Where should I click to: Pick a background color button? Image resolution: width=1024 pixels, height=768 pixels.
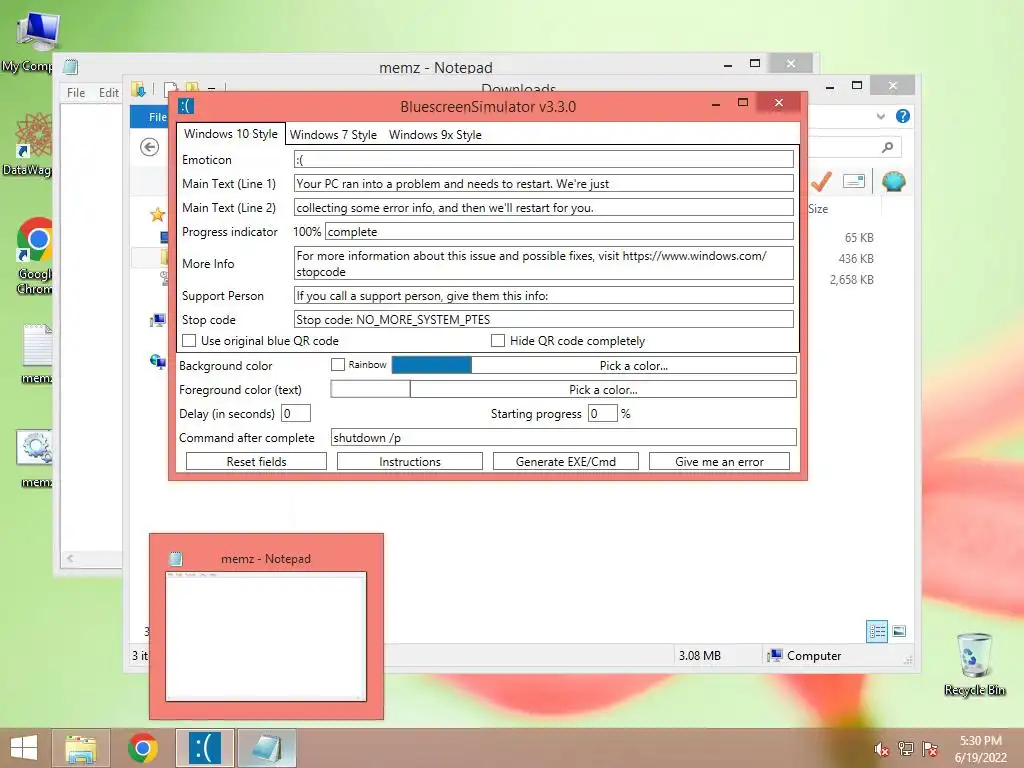[x=633, y=365]
